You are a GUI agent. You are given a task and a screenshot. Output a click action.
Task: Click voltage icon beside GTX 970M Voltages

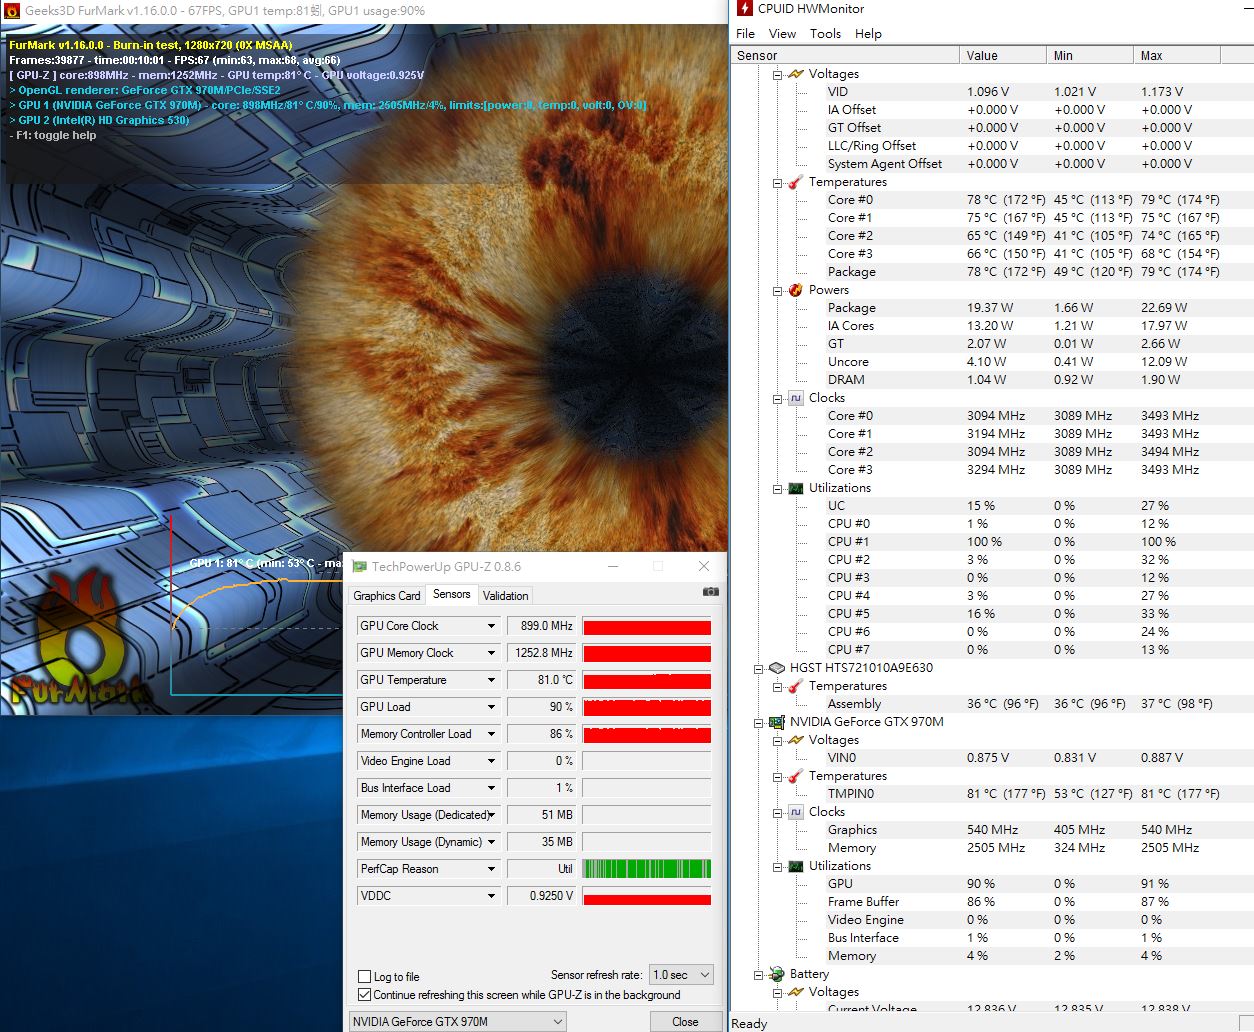click(796, 740)
